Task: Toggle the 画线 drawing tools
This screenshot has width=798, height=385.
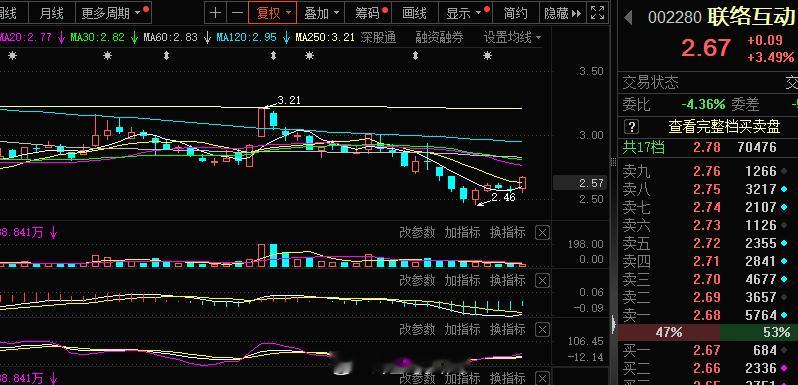Action: pos(414,13)
